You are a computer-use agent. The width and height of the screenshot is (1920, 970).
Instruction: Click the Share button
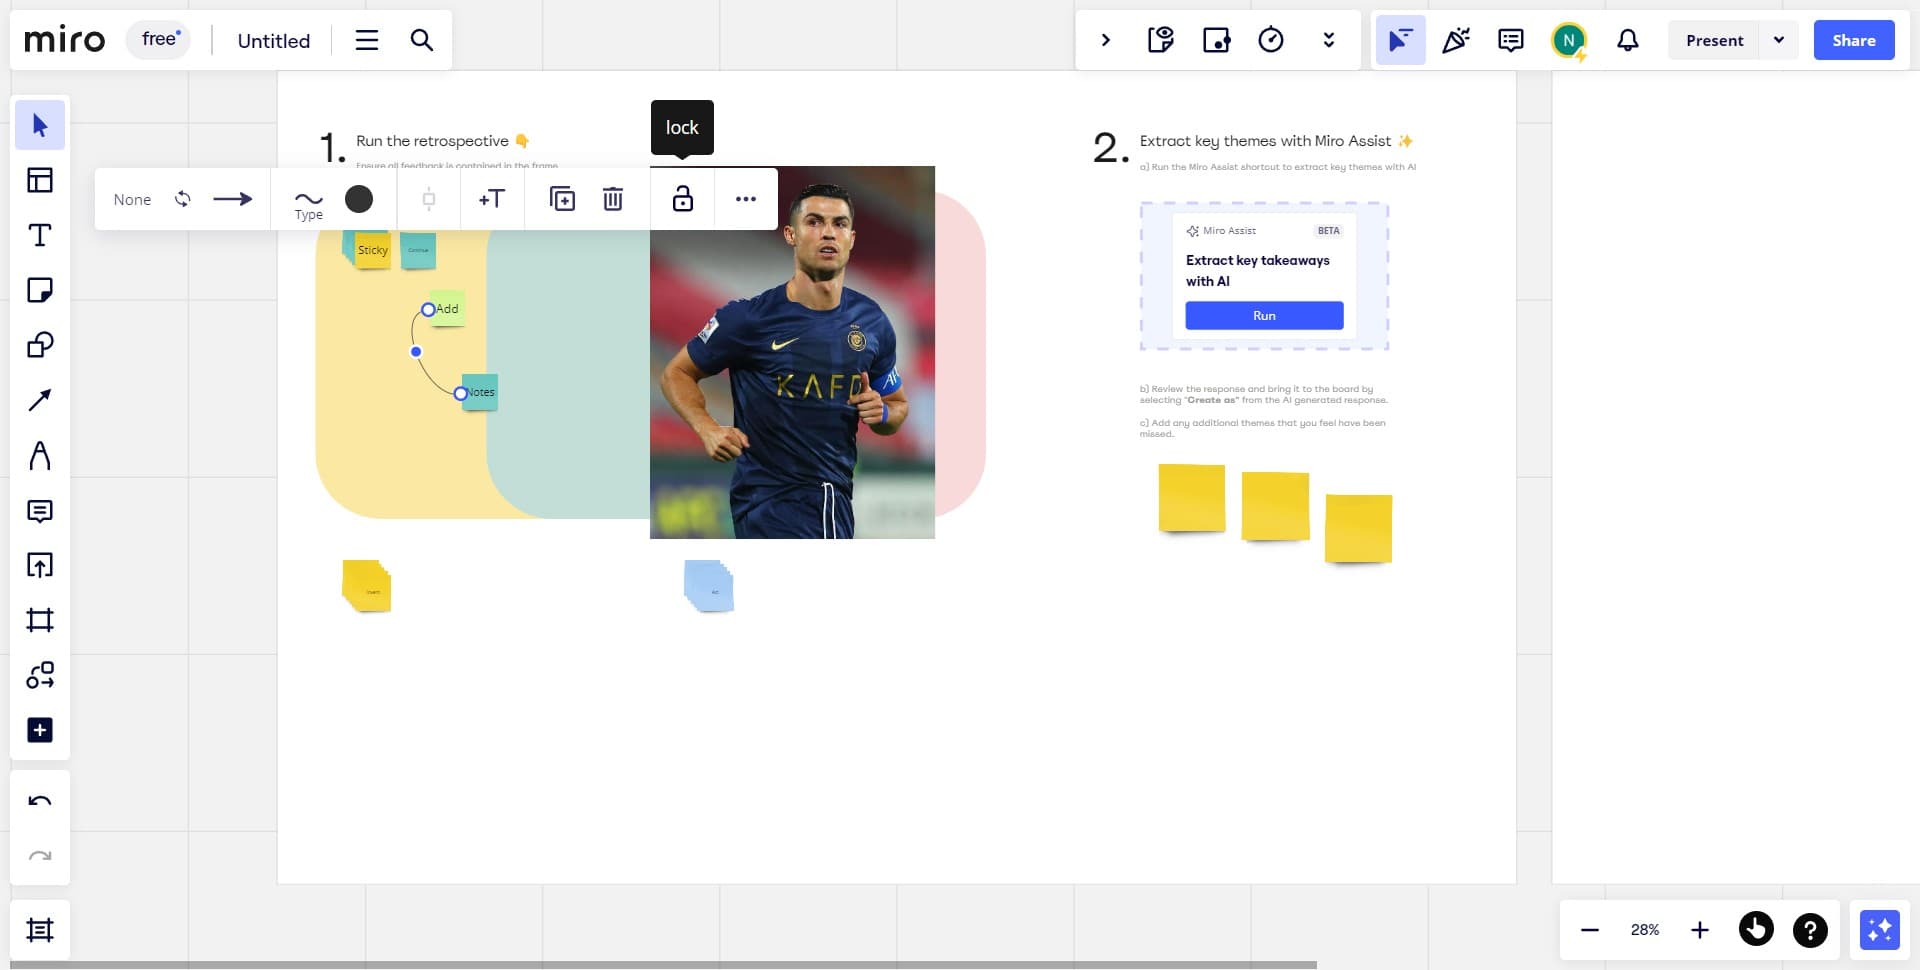(1854, 40)
